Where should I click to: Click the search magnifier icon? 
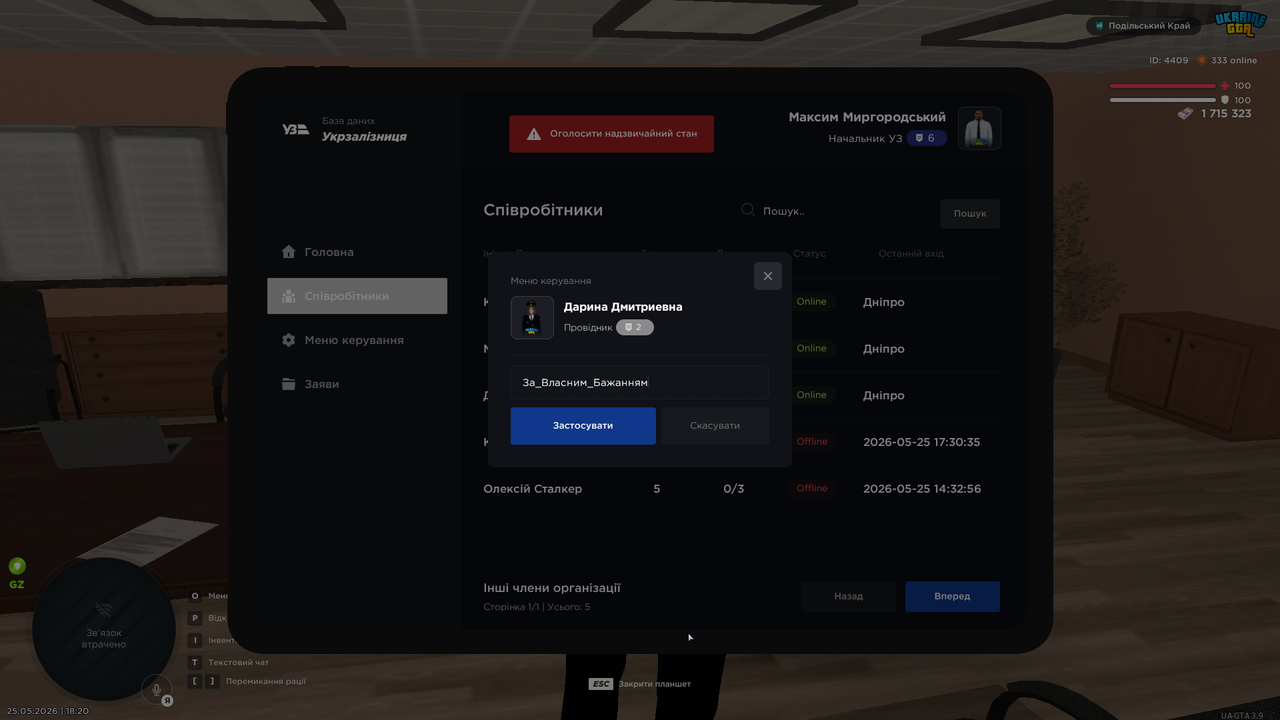[748, 210]
